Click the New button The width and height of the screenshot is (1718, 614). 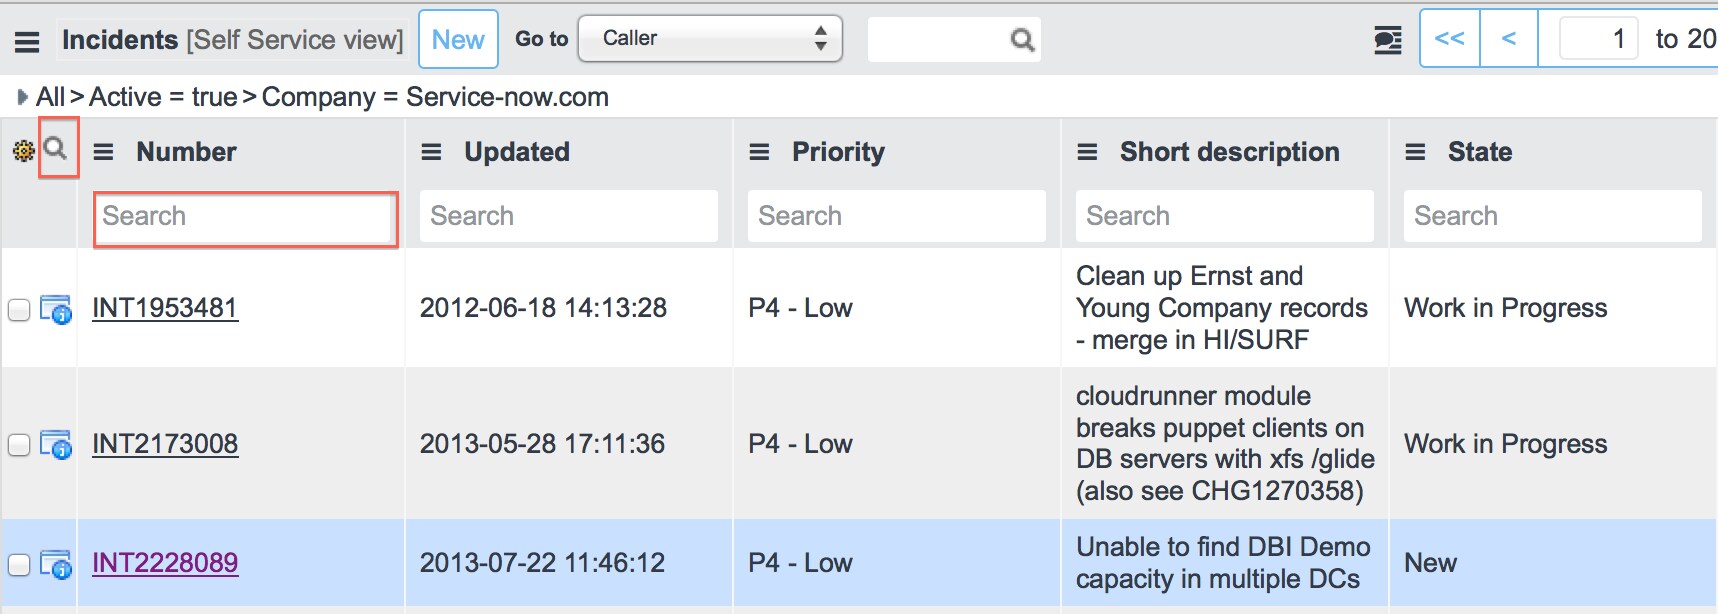(458, 39)
